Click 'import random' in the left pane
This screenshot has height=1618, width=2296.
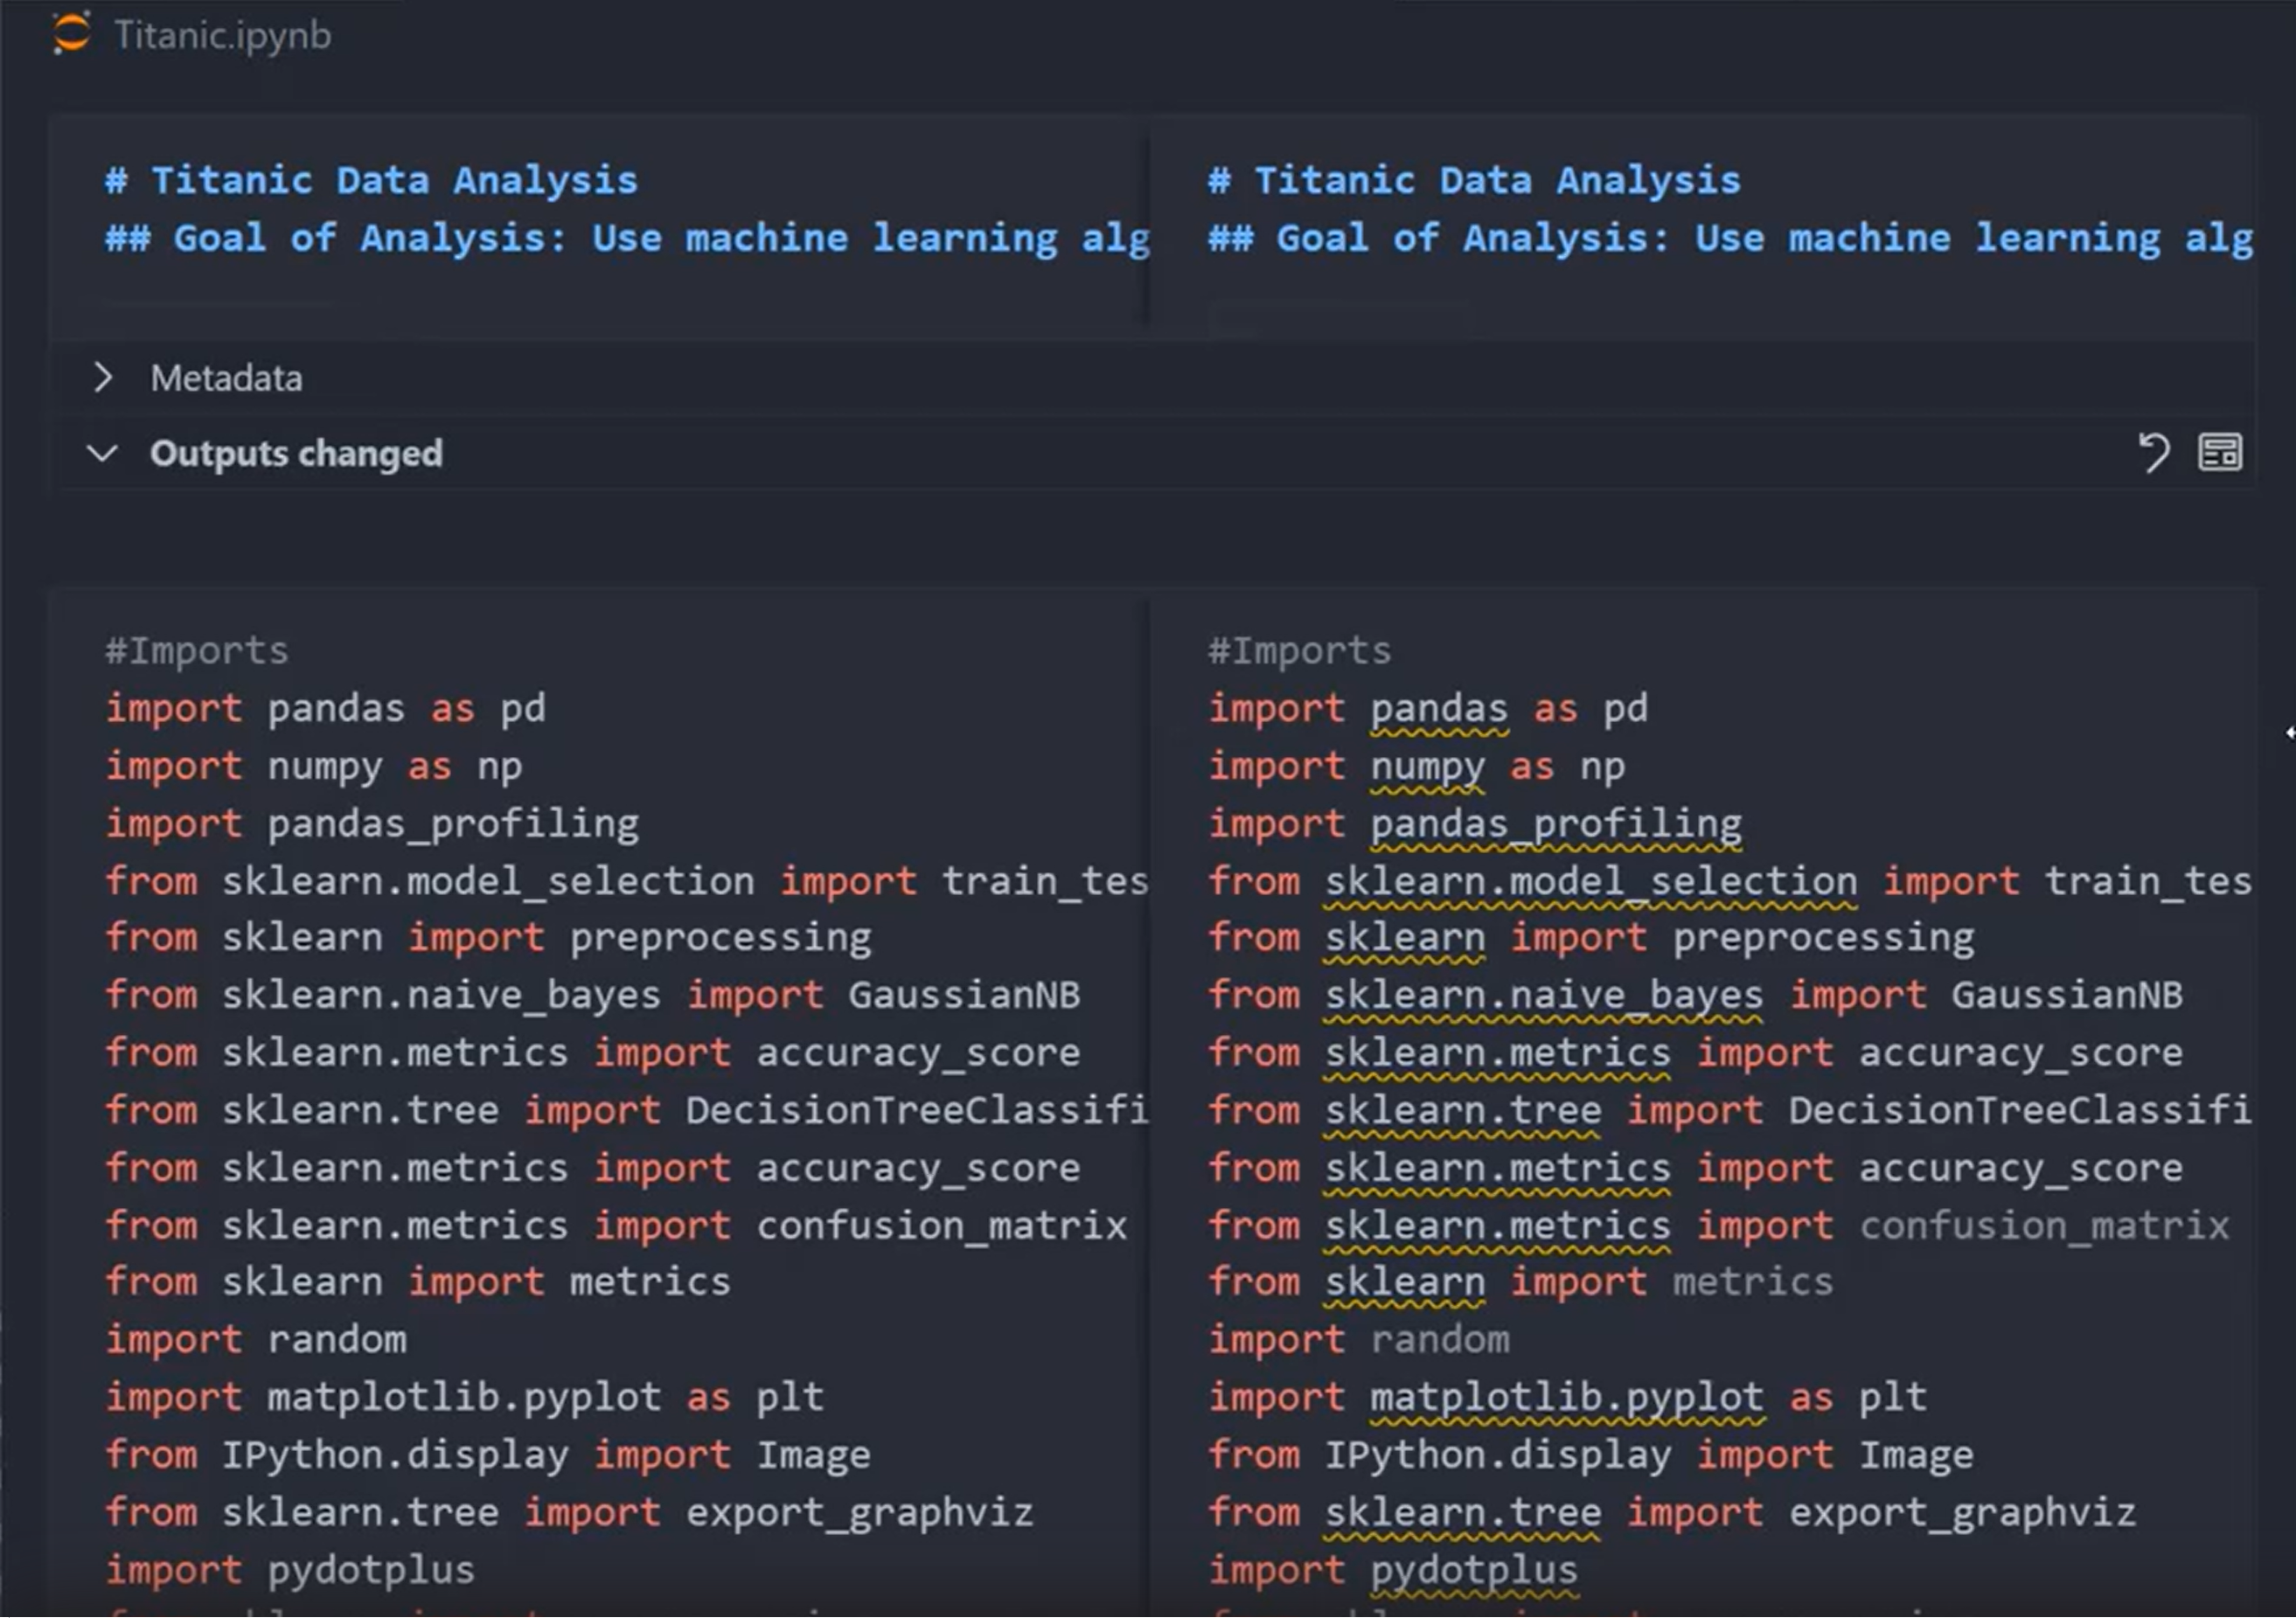pos(256,1341)
